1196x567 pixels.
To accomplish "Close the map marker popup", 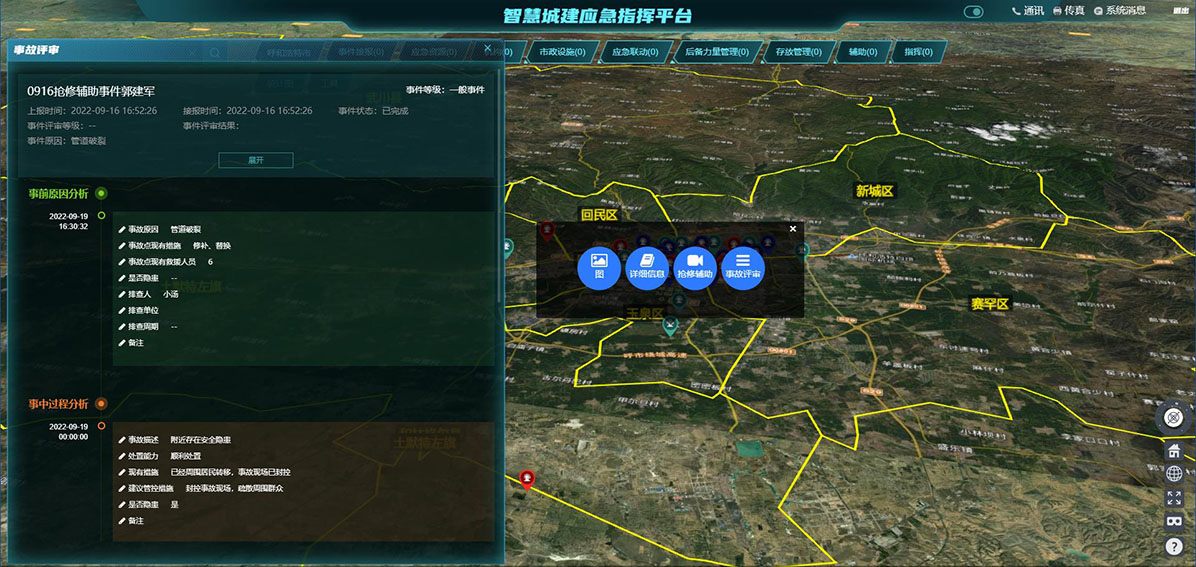I will coord(793,228).
